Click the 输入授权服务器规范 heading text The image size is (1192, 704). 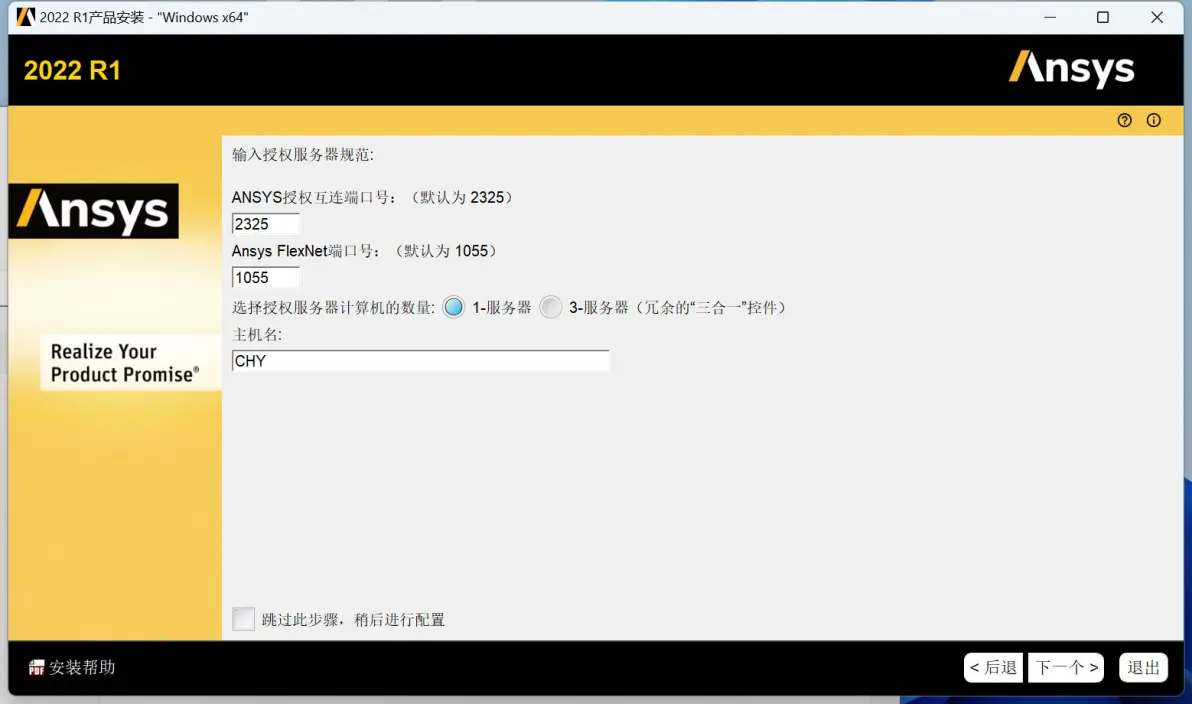coord(303,154)
